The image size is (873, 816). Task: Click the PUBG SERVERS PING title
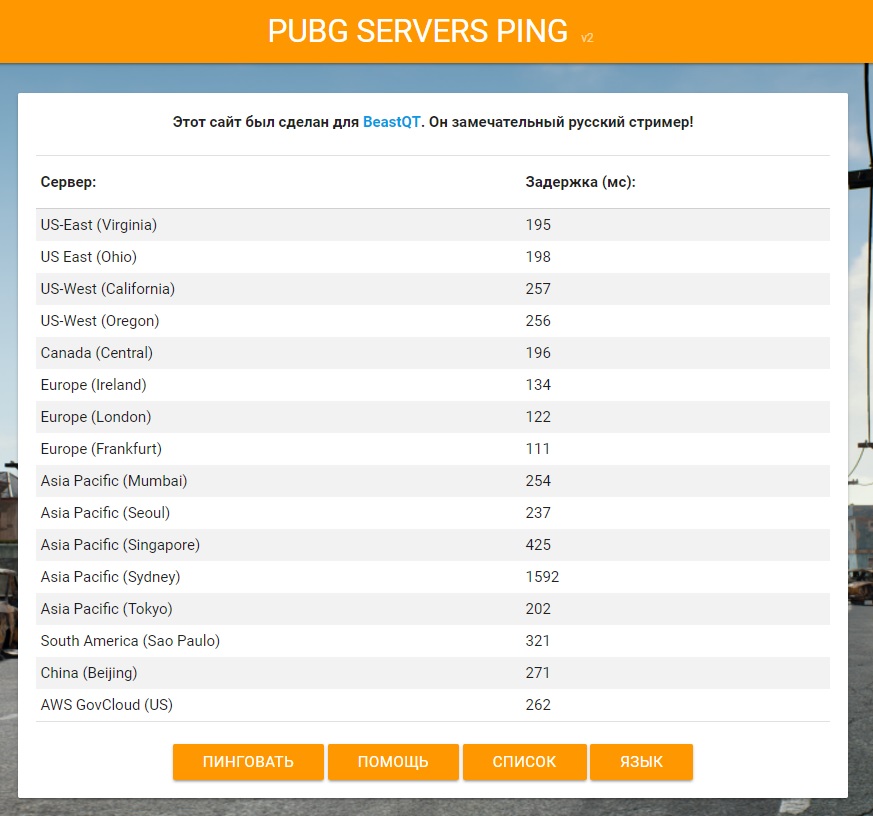418,31
